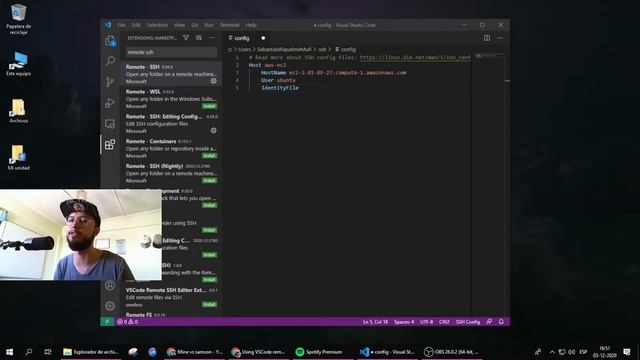Open the Edit menu
Image resolution: width=640 pixels, height=360 pixels.
tap(136, 25)
